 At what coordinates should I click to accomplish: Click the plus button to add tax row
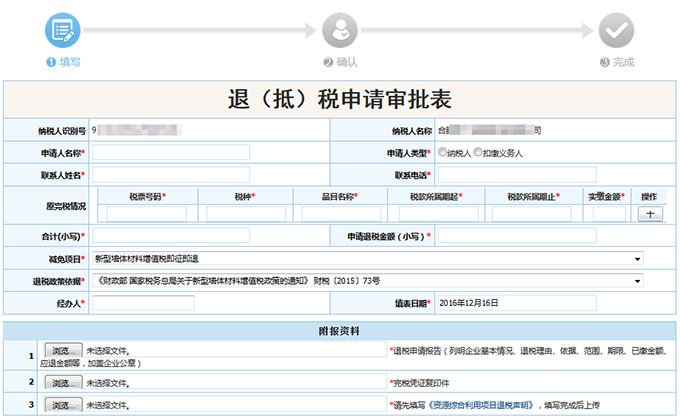coord(649,214)
